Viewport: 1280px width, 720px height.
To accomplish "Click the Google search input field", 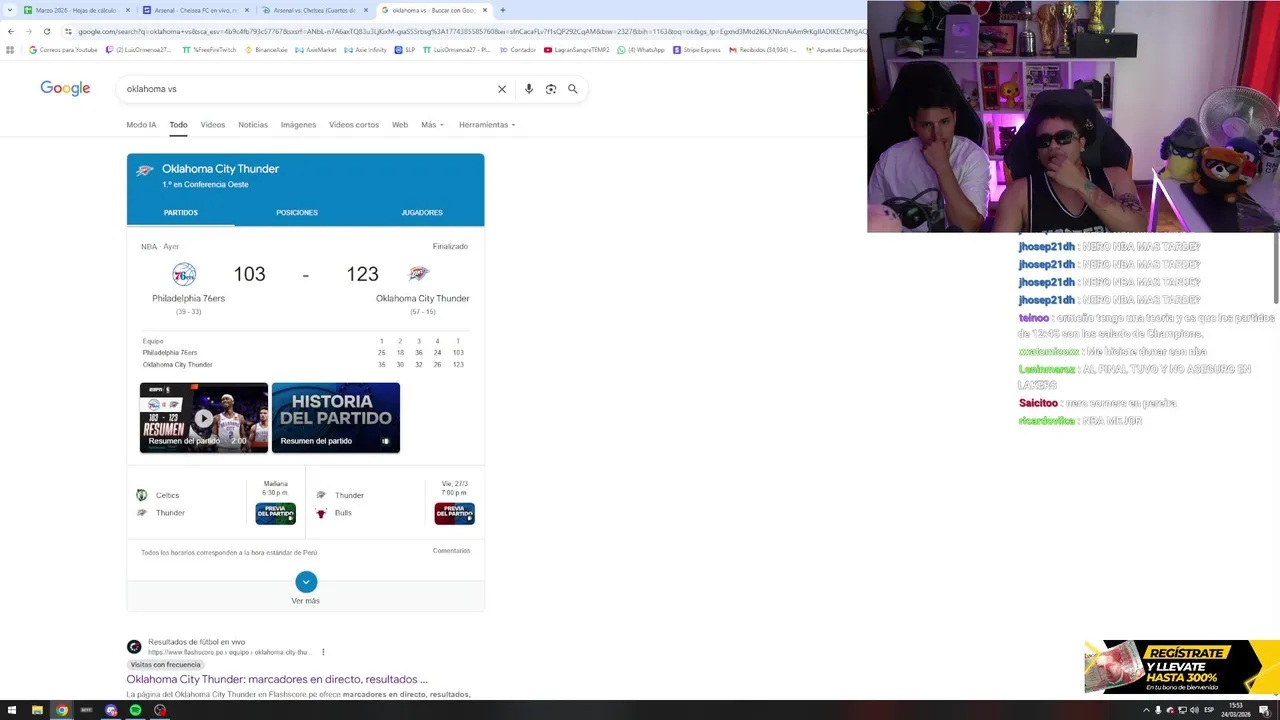I will [305, 89].
